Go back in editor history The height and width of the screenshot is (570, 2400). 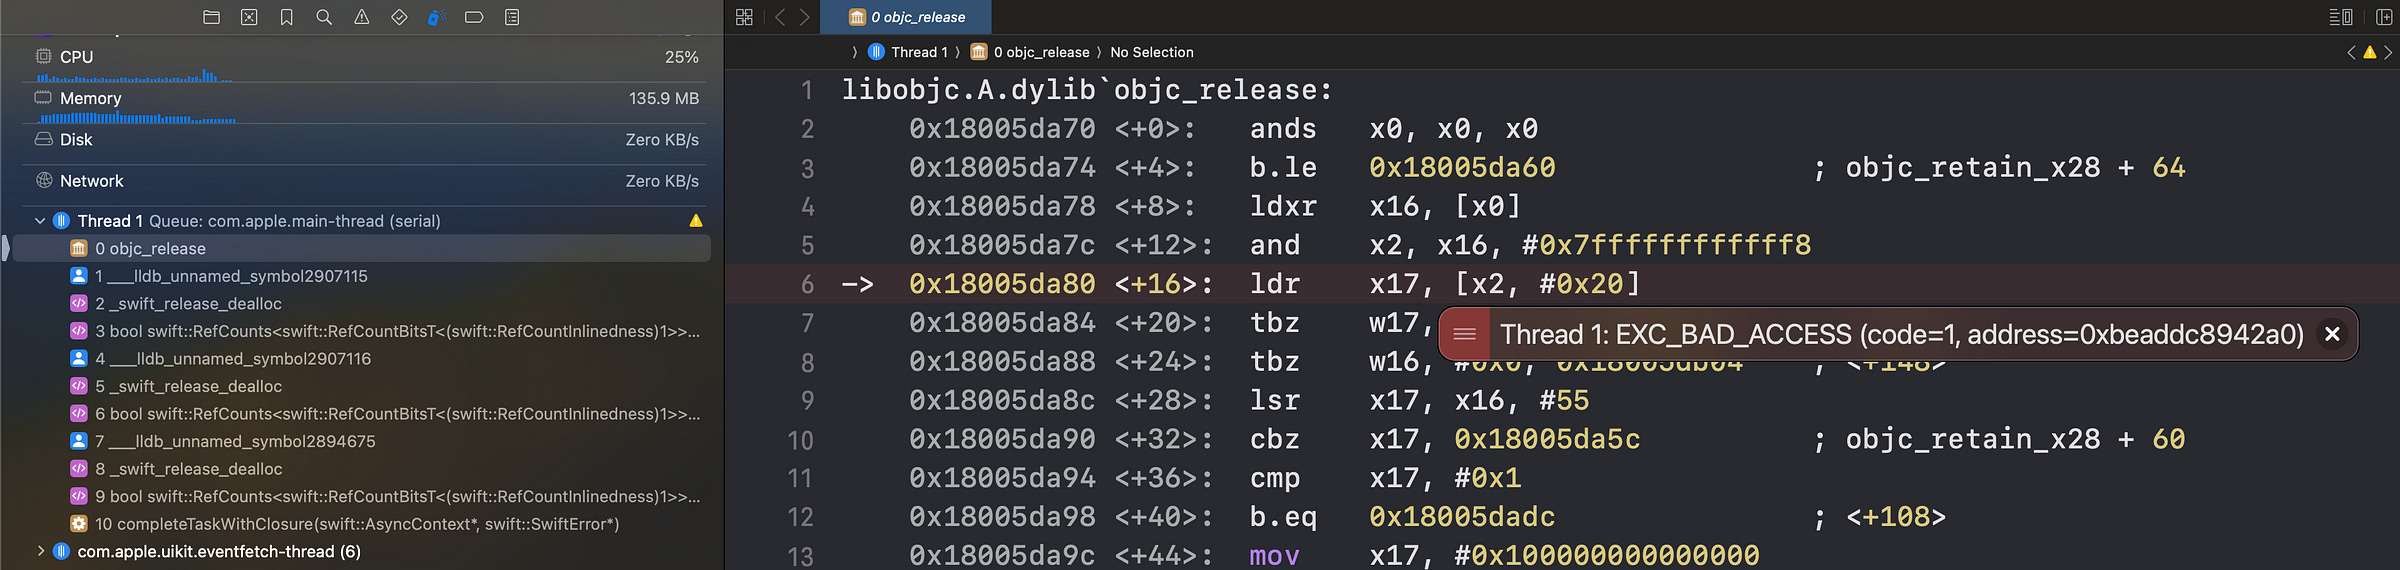pos(780,17)
